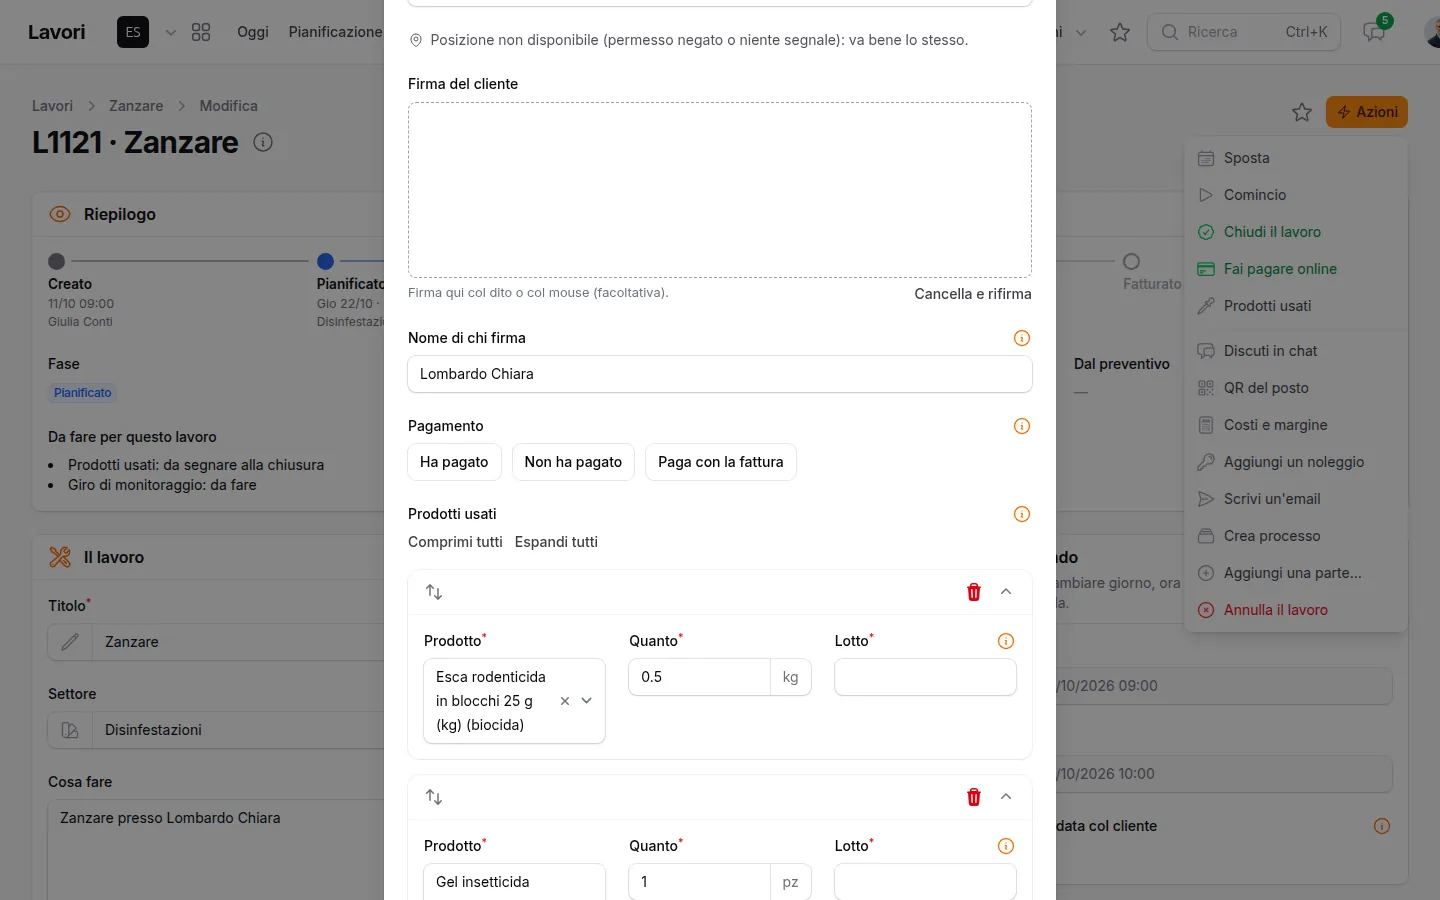Viewport: 1440px width, 900px height.
Task: Delete the Esca rodenticida product row
Action: click(x=974, y=592)
